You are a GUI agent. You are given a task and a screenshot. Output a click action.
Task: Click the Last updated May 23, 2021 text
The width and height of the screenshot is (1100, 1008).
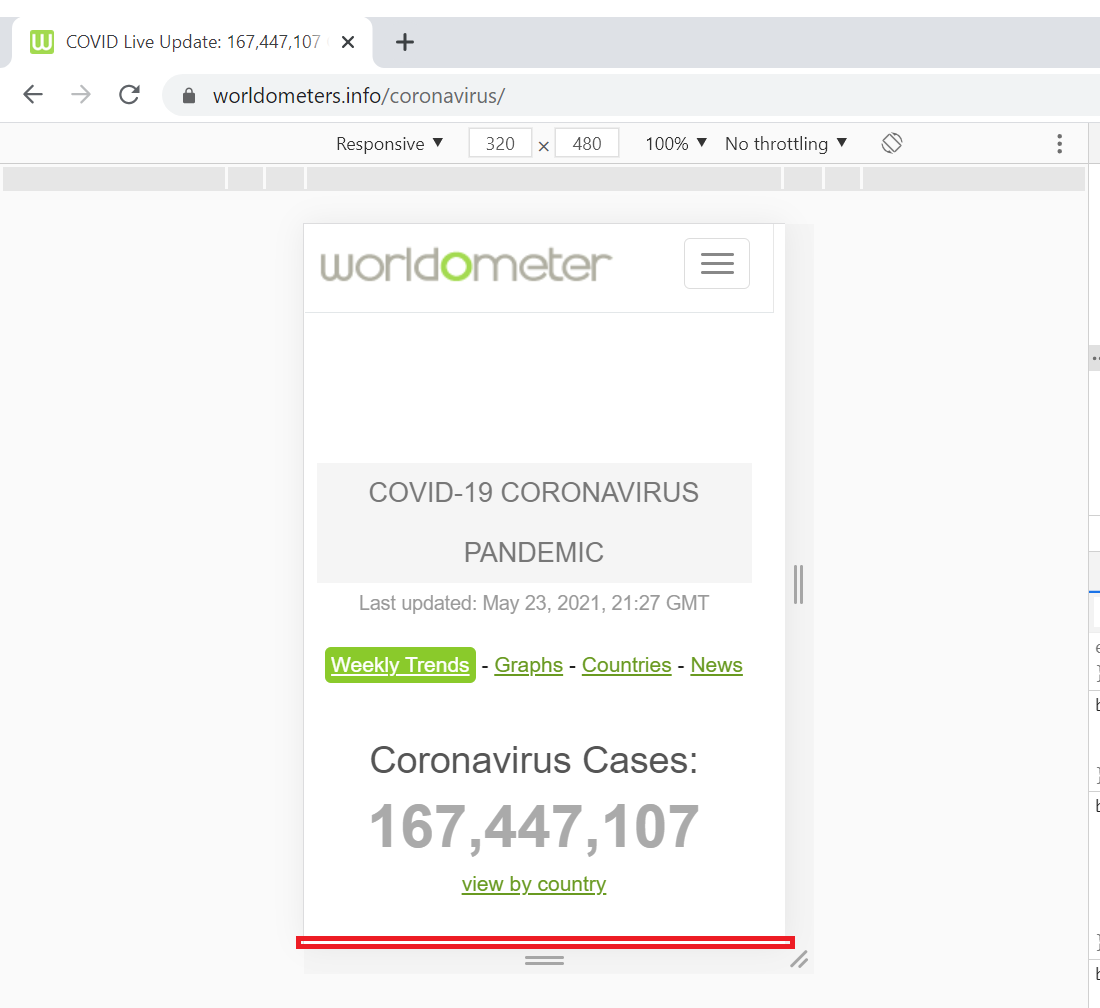pos(534,603)
